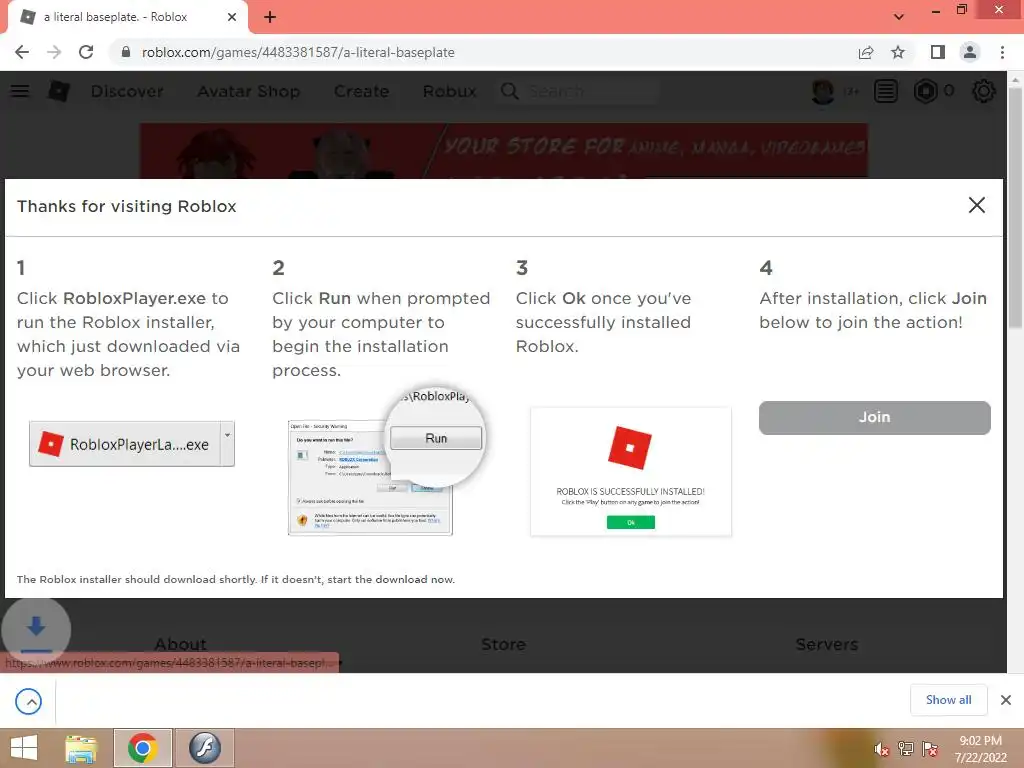Open Roblox settings gear icon

984,91
